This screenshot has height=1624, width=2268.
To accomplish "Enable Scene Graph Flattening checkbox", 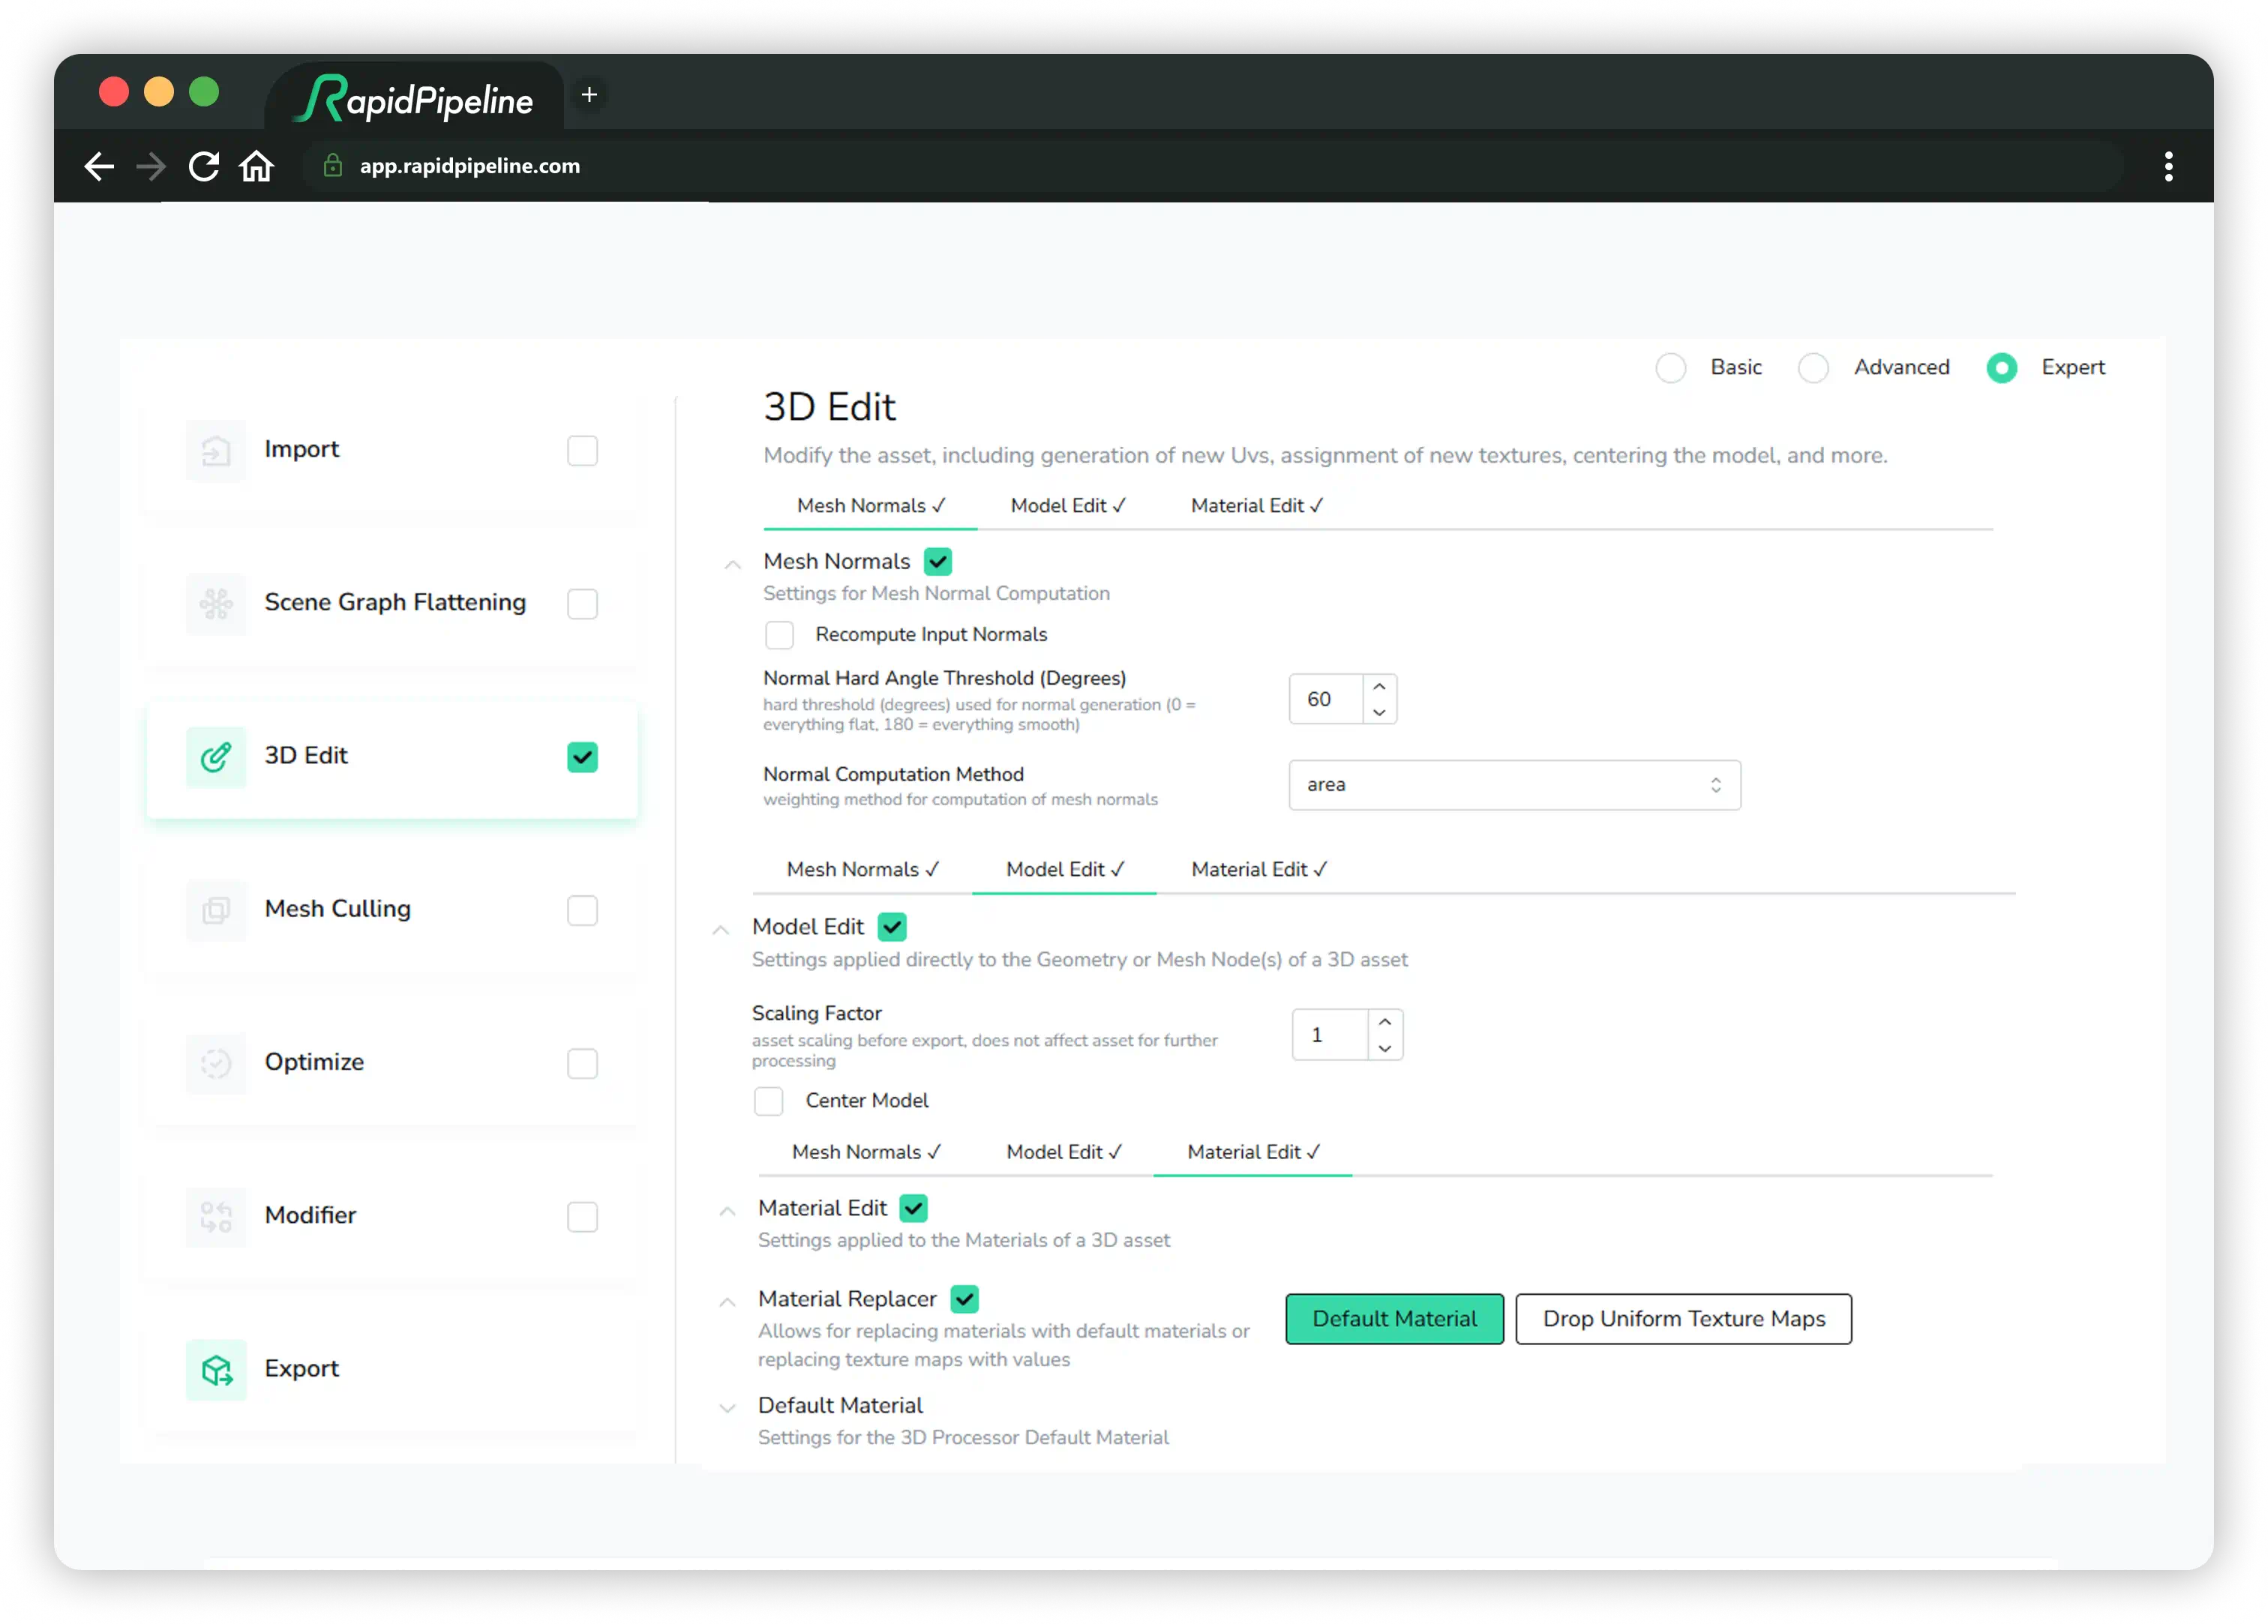I will point(582,604).
